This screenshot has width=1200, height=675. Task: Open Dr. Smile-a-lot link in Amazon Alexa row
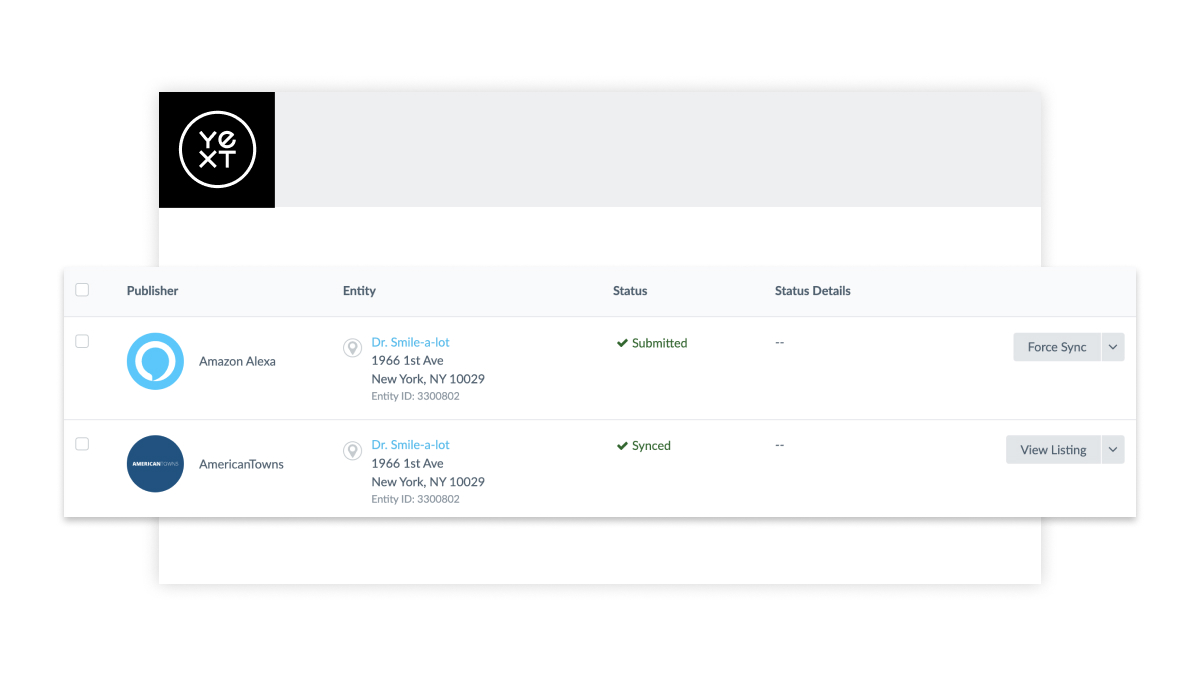click(x=411, y=342)
